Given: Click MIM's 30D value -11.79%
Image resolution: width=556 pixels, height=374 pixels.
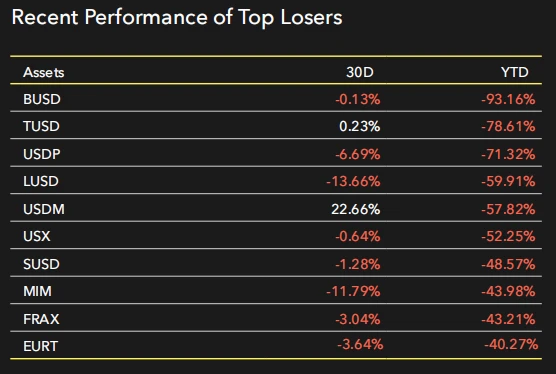Looking at the screenshot, I should tap(353, 291).
